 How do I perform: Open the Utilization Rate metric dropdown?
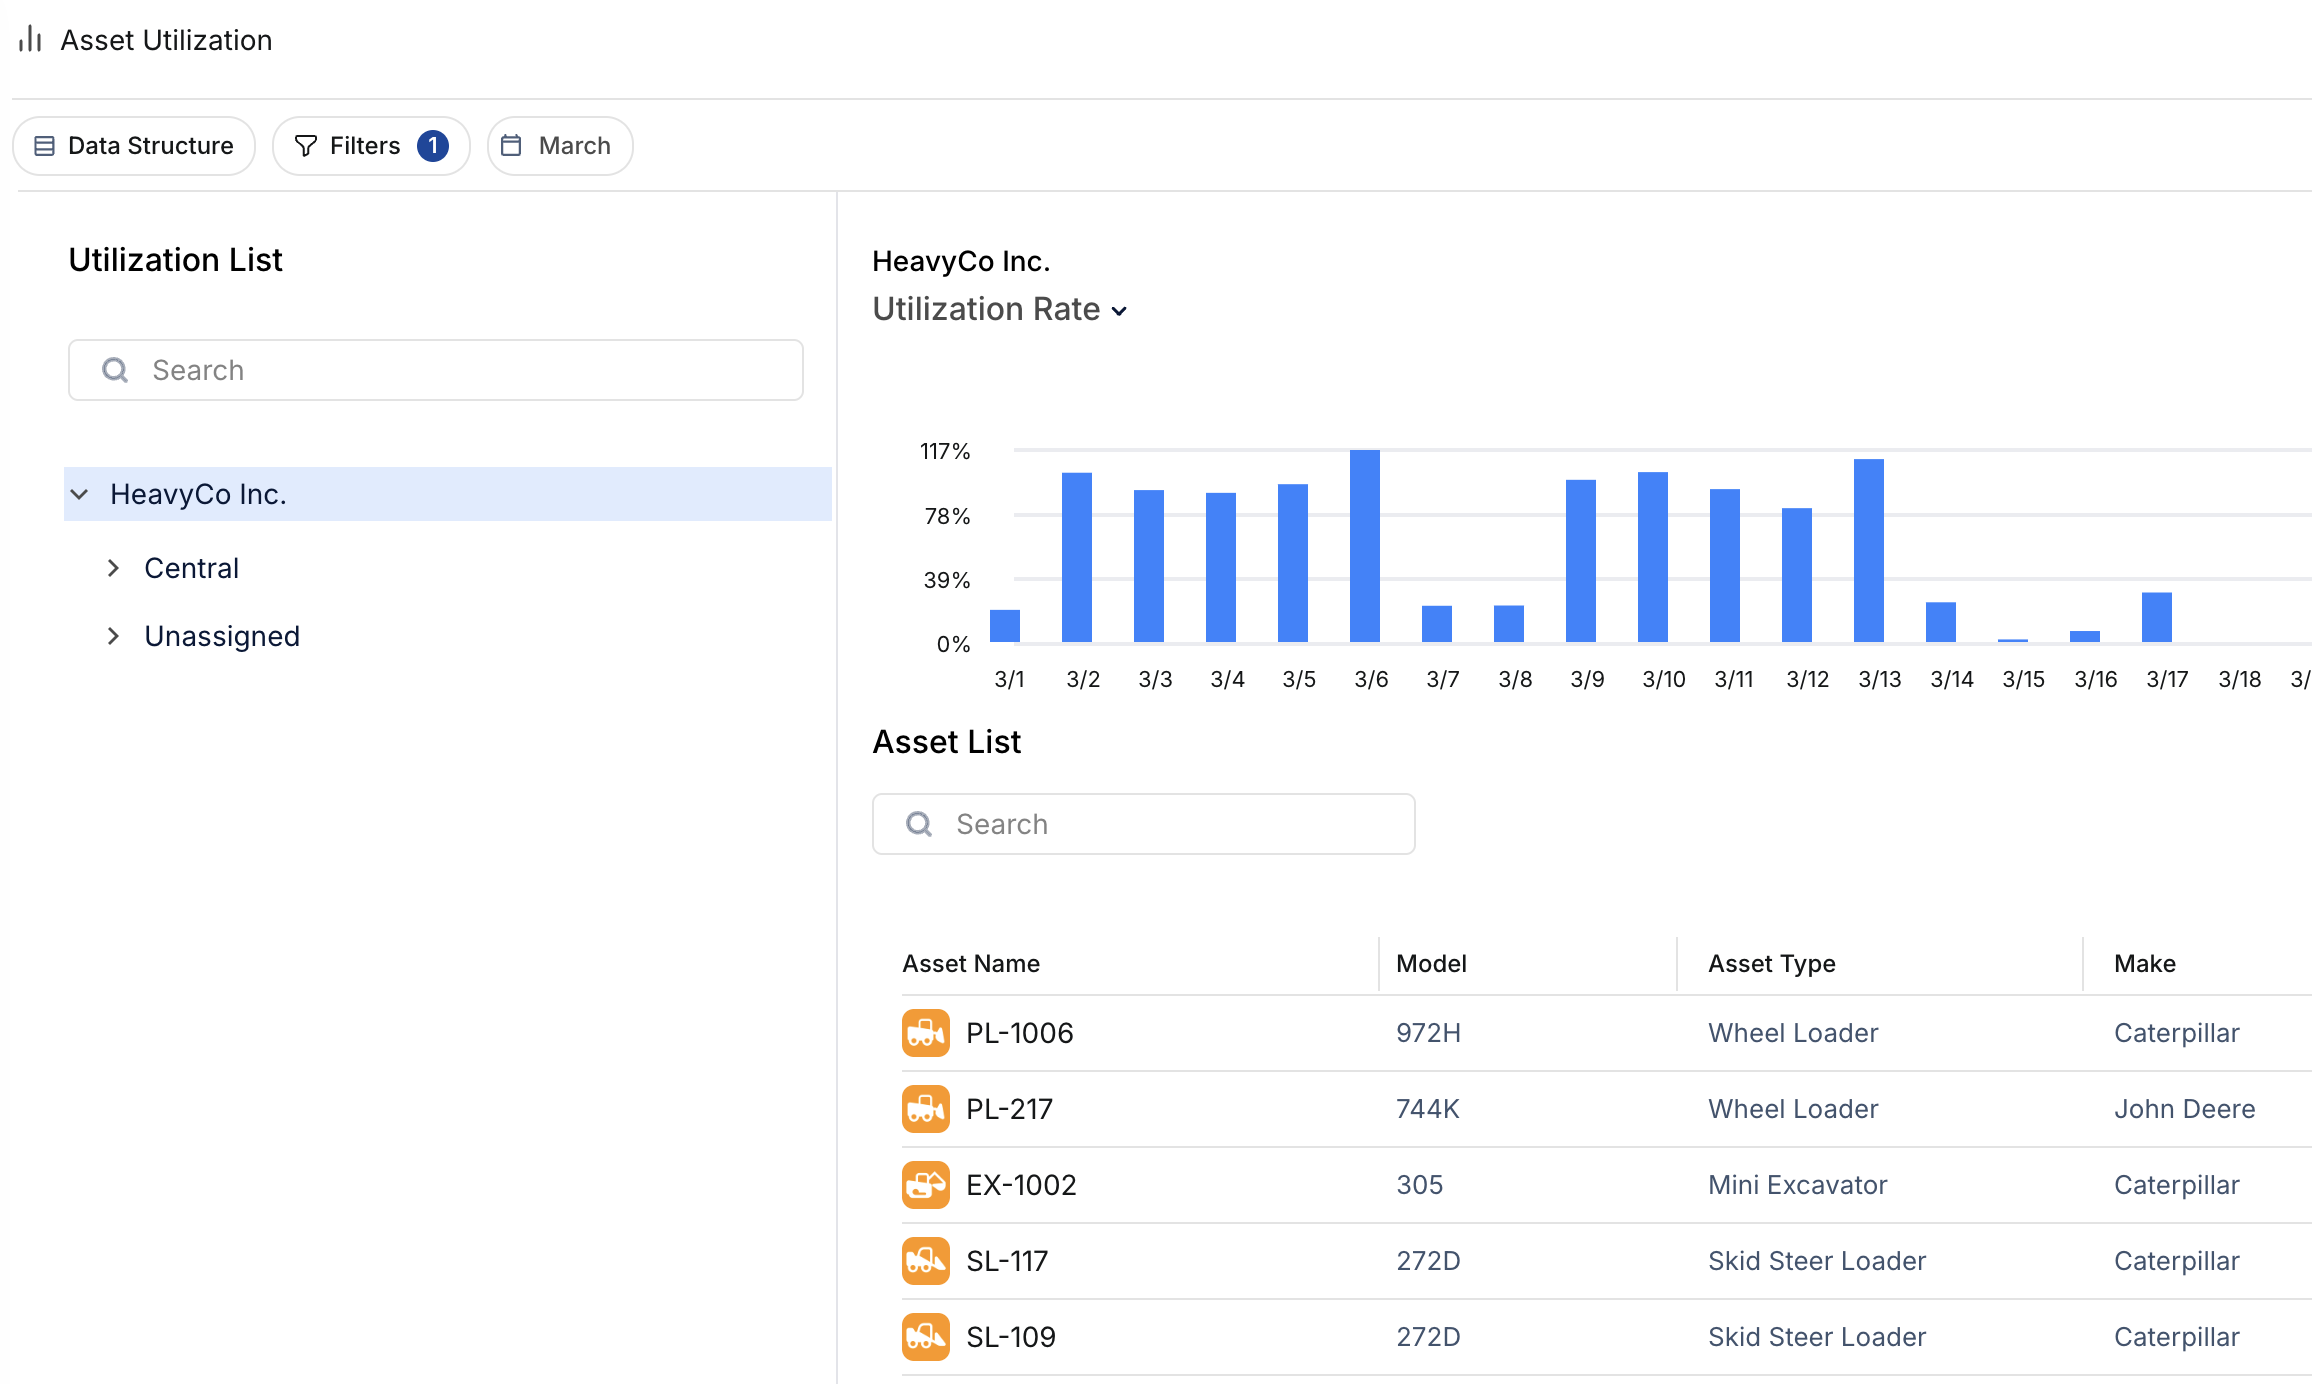1119,310
